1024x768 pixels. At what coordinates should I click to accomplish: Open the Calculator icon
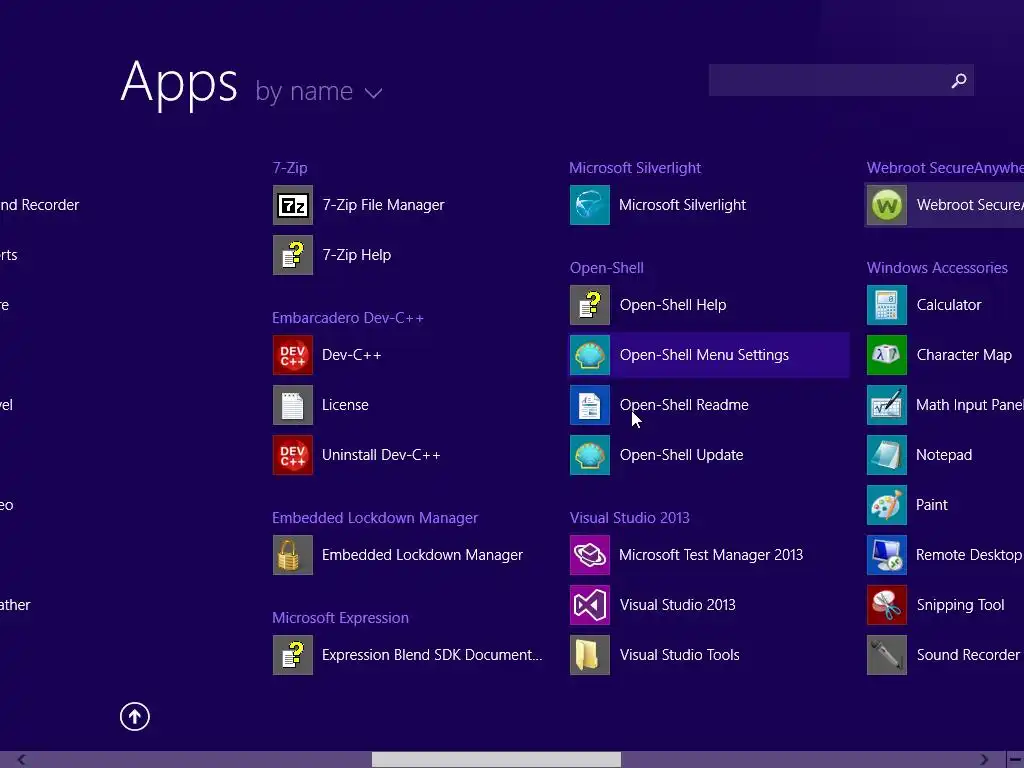click(x=887, y=305)
